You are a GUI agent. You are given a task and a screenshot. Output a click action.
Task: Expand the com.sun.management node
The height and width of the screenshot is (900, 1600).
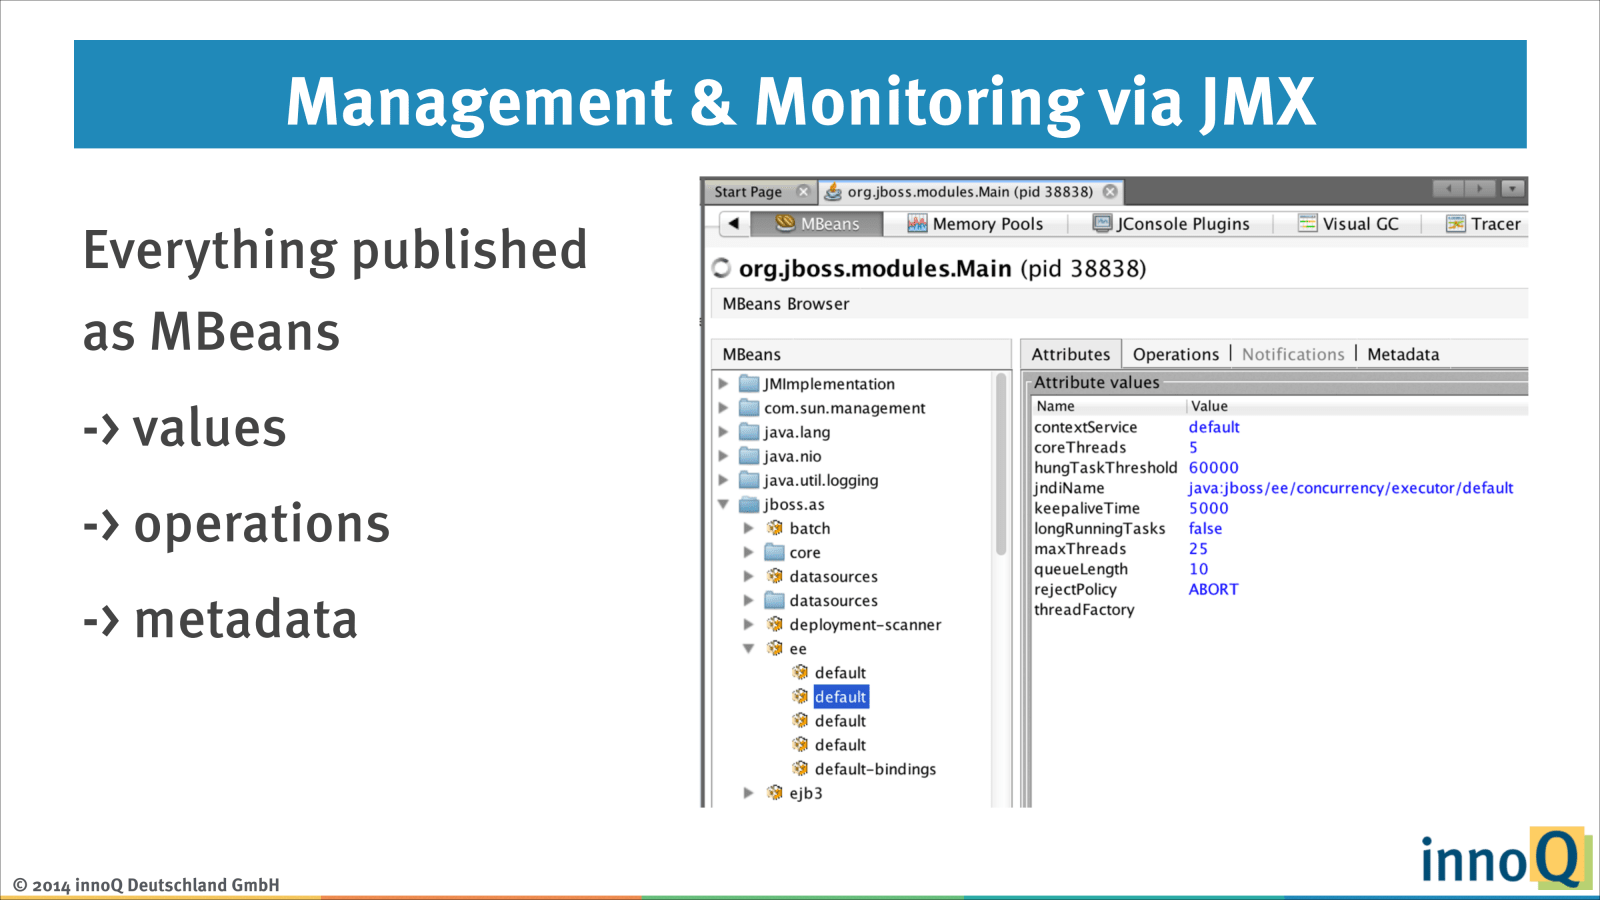pyautogui.click(x=723, y=408)
